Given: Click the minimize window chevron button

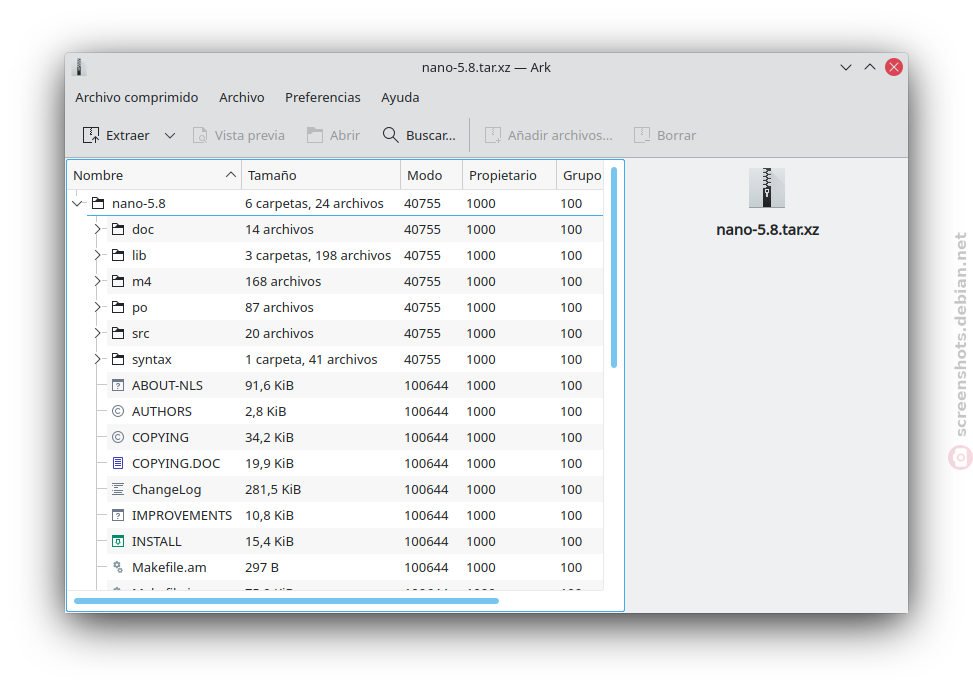Looking at the screenshot, I should pos(846,67).
